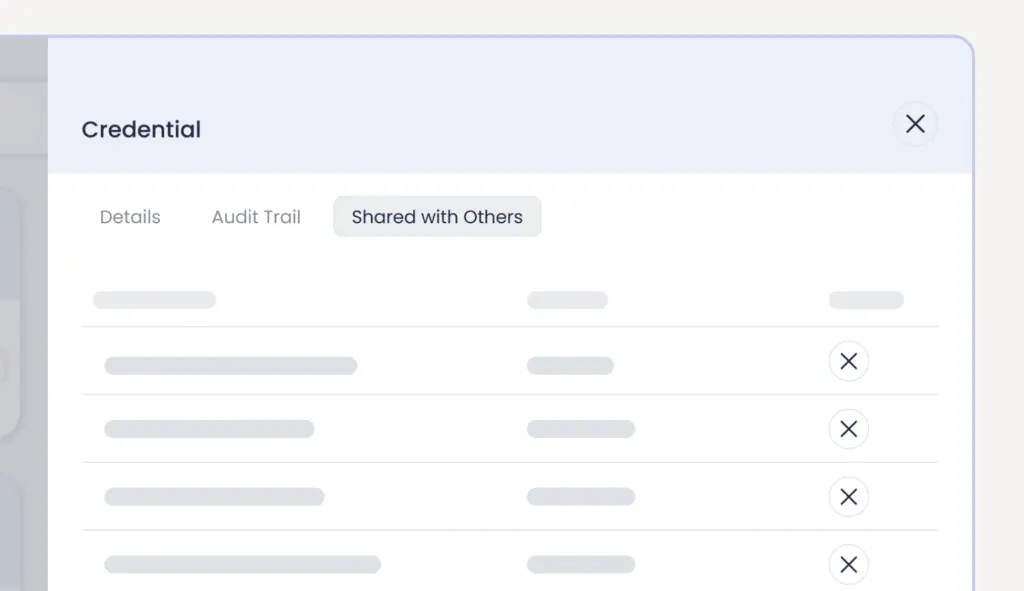This screenshot has width=1024, height=591.
Task: Click the first column header placeholder
Action: pyautogui.click(x=154, y=300)
